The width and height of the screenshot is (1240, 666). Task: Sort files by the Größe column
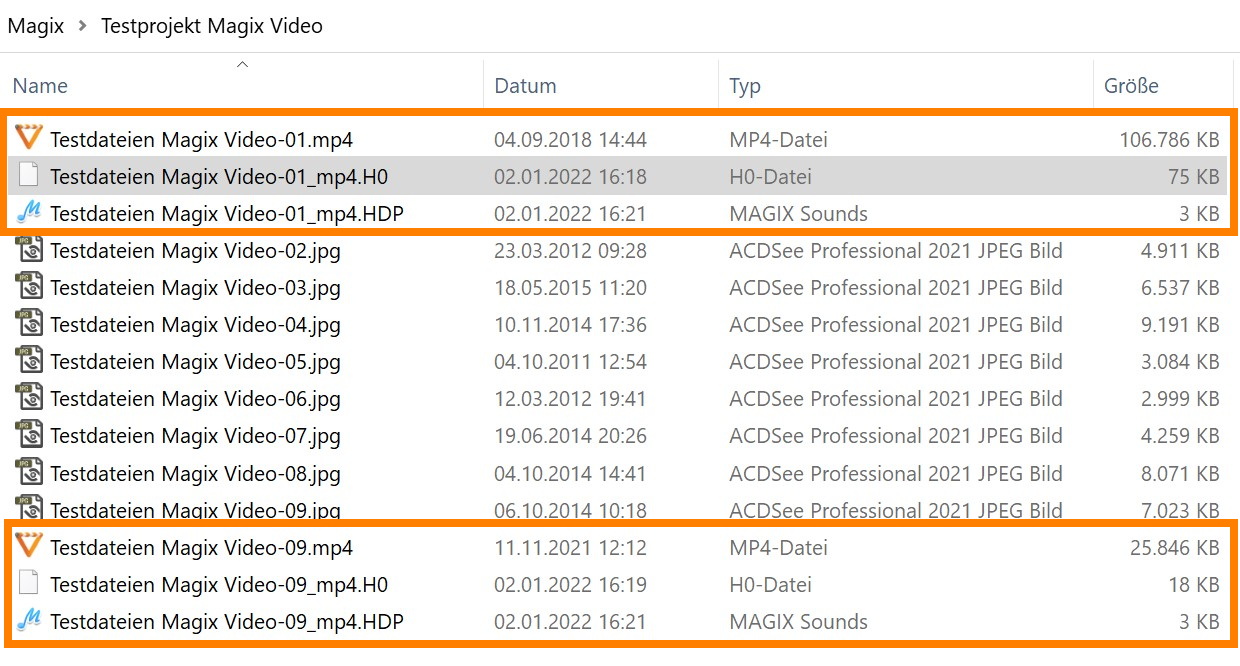[x=1131, y=86]
